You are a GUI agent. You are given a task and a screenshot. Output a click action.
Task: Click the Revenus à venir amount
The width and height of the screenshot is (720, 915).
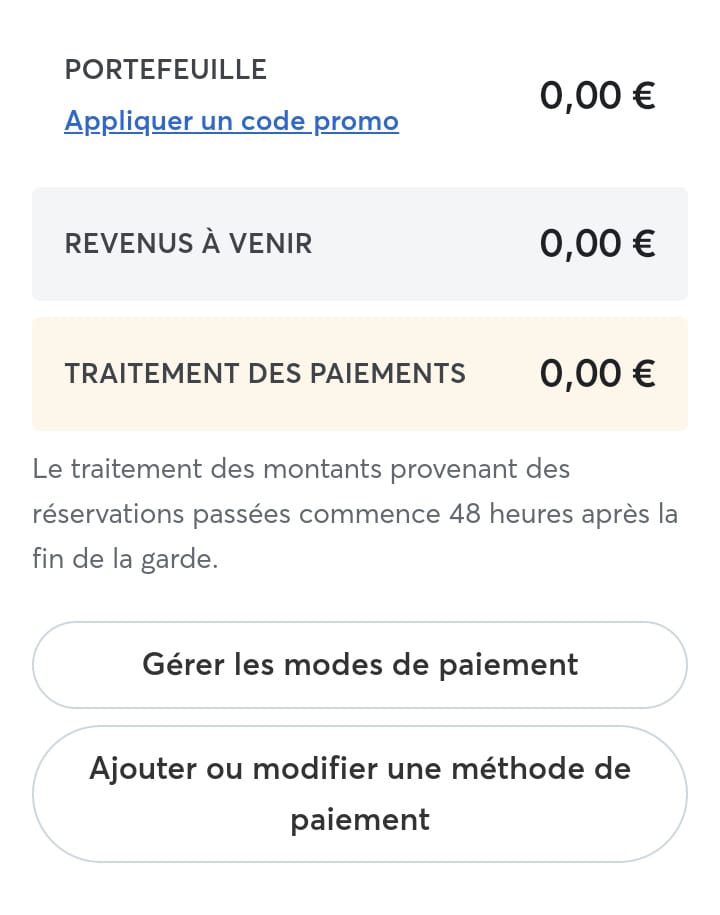coord(597,243)
